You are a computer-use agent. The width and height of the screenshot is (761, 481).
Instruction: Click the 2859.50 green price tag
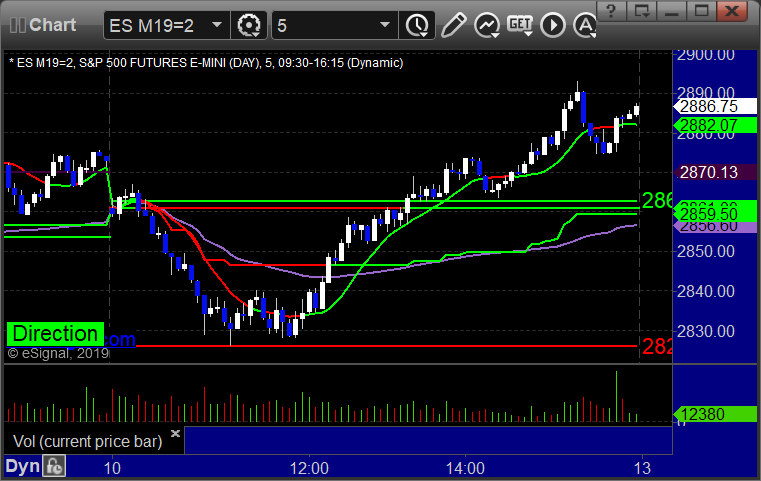[715, 214]
